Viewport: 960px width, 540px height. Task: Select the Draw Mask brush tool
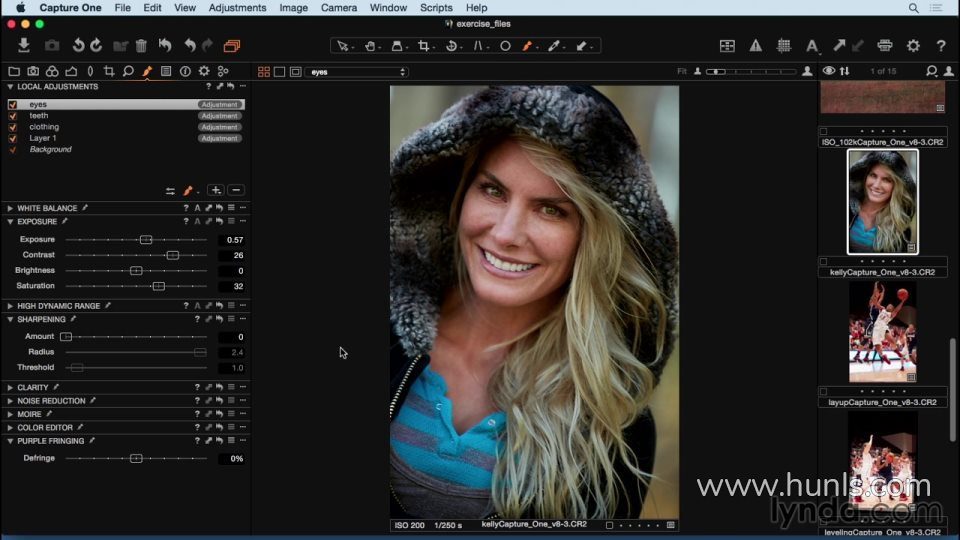pyautogui.click(x=527, y=45)
